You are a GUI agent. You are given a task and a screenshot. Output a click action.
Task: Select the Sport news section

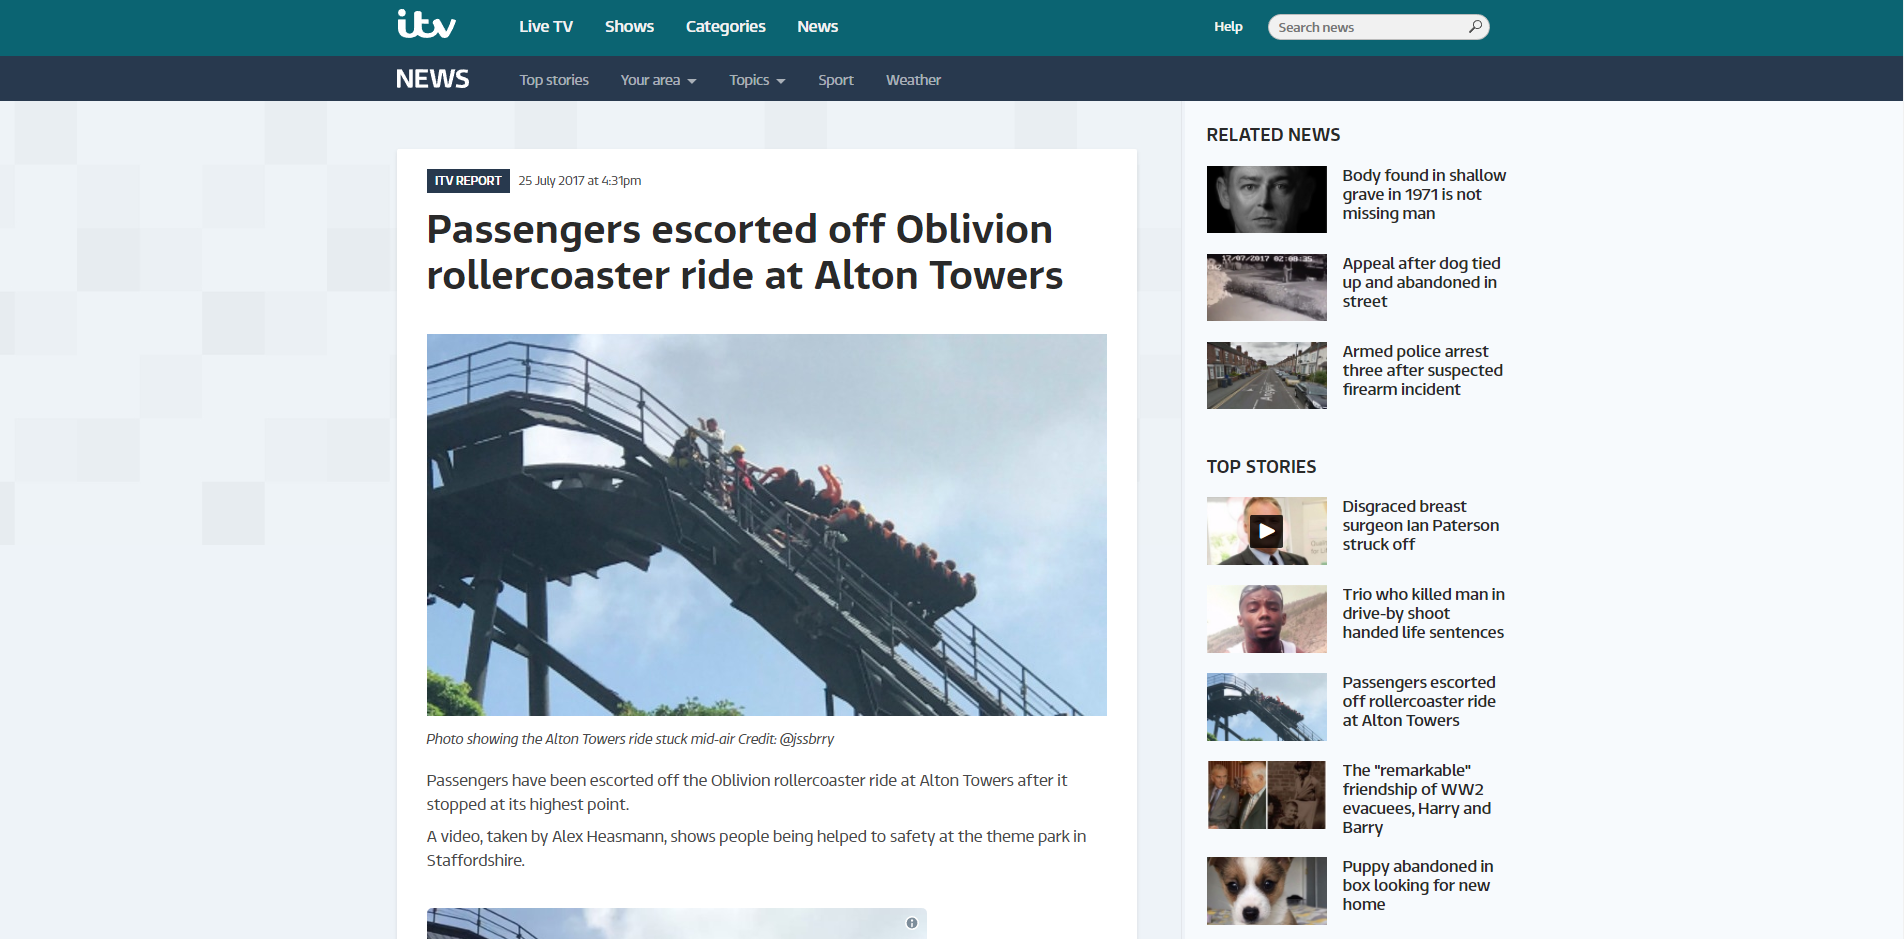point(836,80)
